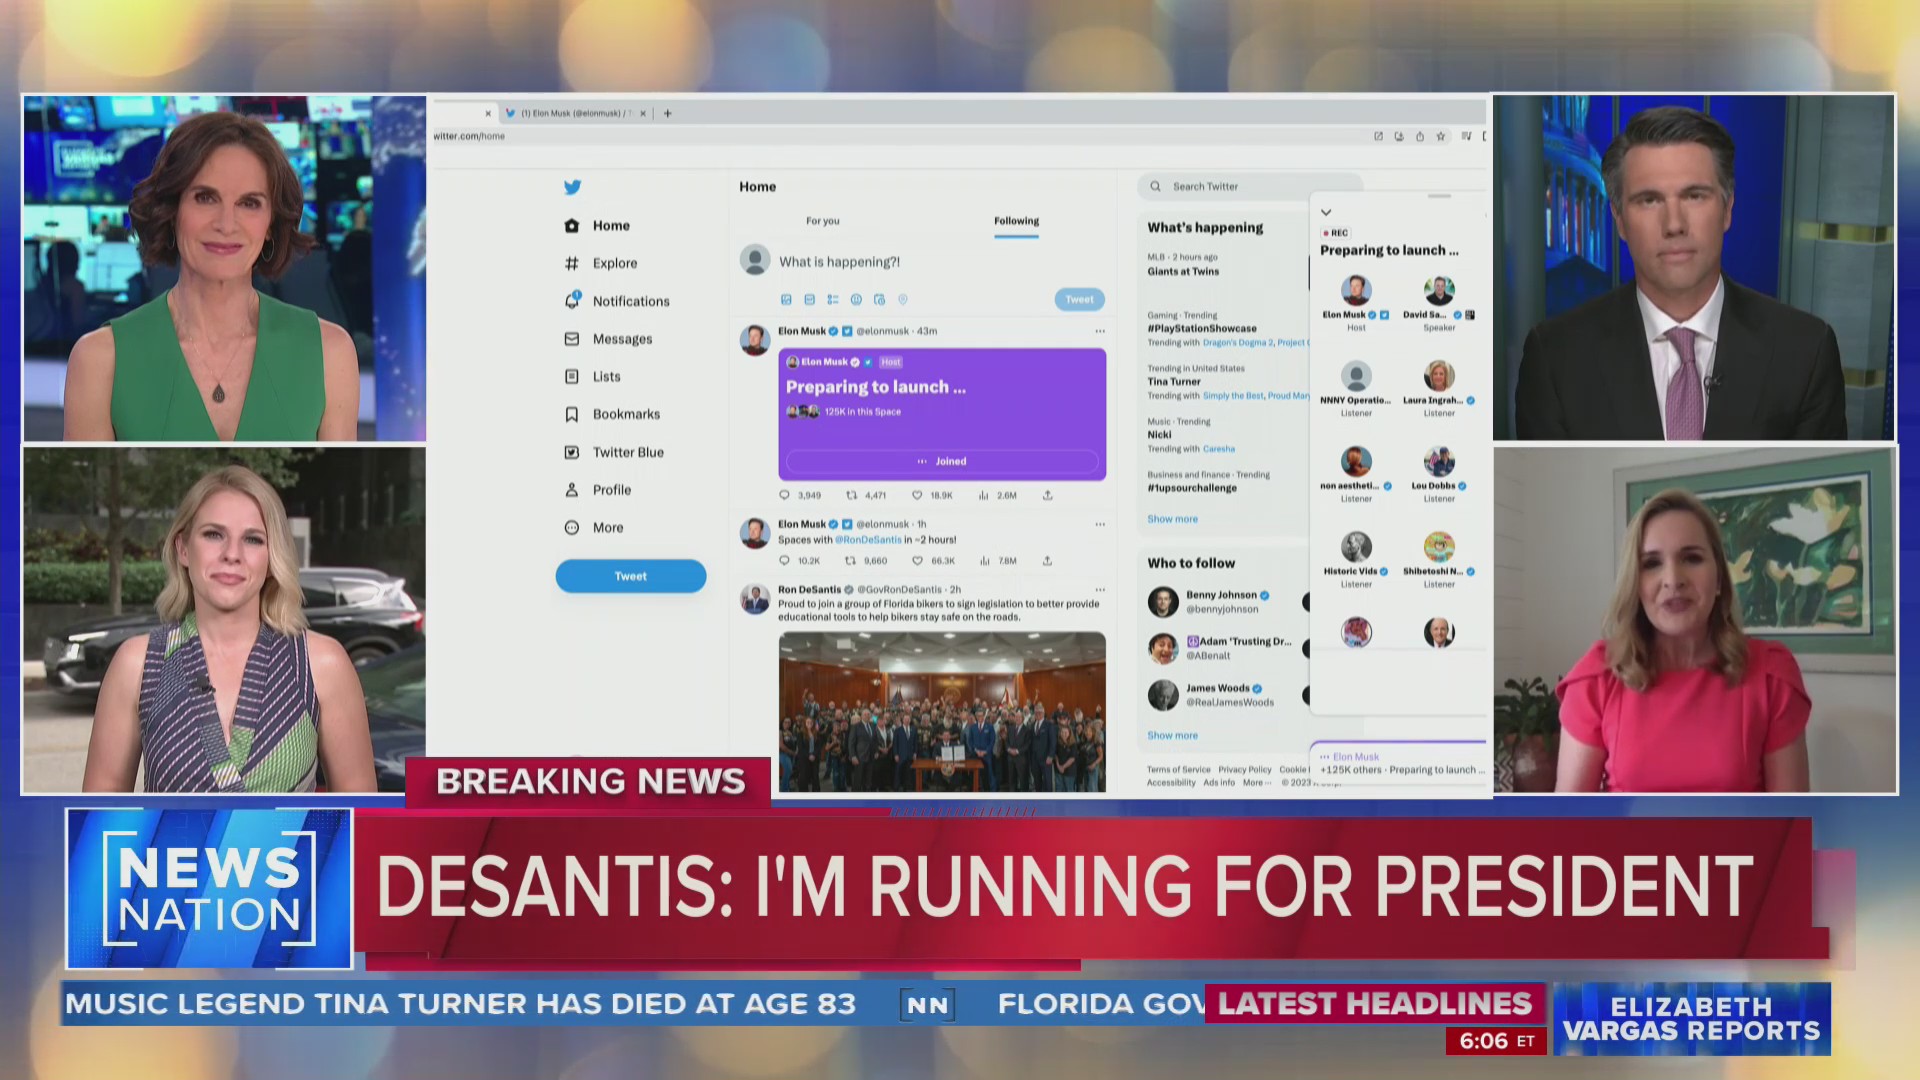Collapse the Spaces panel with the chevron
Screen dimensions: 1920x1080
coord(1325,212)
